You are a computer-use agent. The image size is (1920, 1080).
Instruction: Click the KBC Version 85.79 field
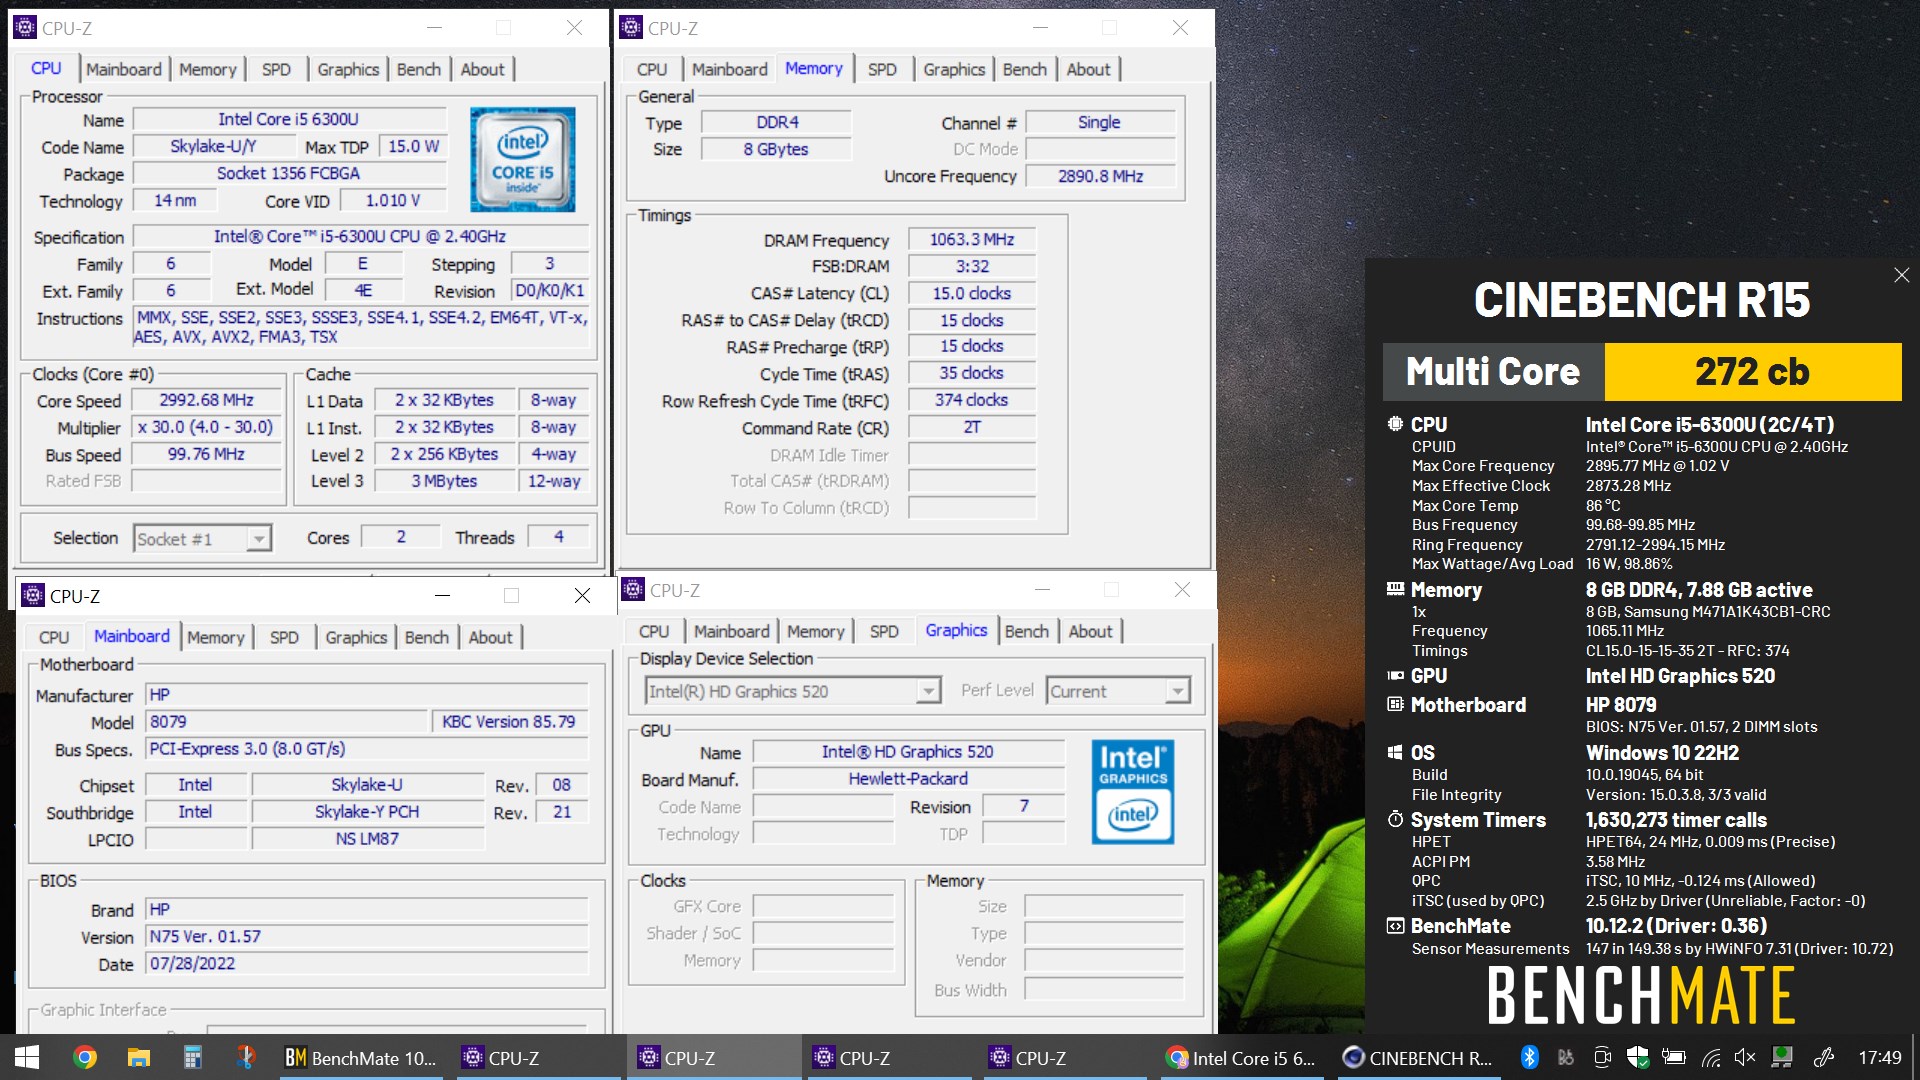click(x=509, y=722)
